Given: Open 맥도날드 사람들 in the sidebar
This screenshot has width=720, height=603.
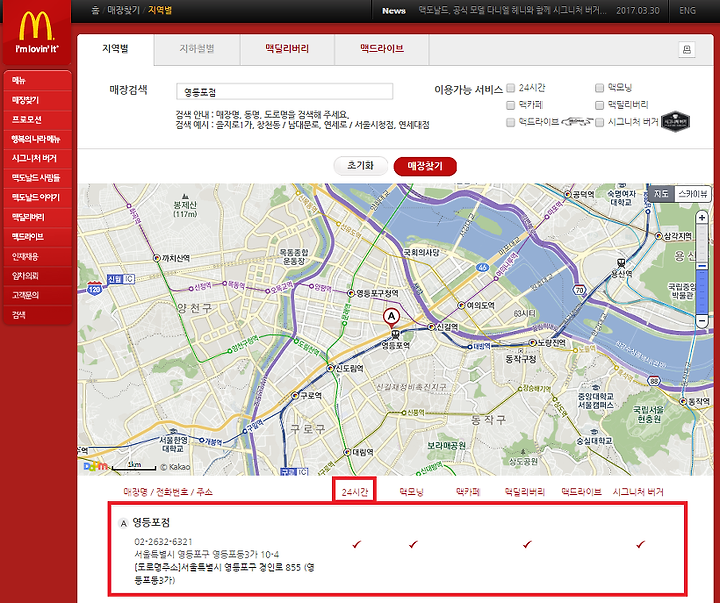Looking at the screenshot, I should click(38, 178).
